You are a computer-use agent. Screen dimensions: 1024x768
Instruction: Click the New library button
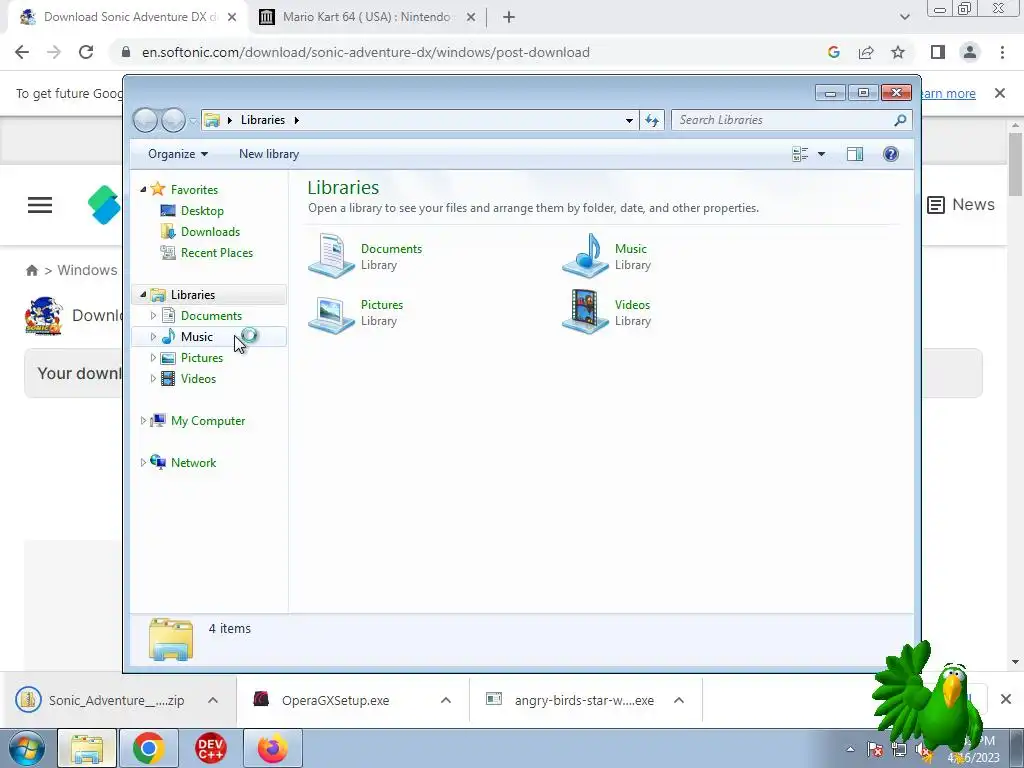269,154
